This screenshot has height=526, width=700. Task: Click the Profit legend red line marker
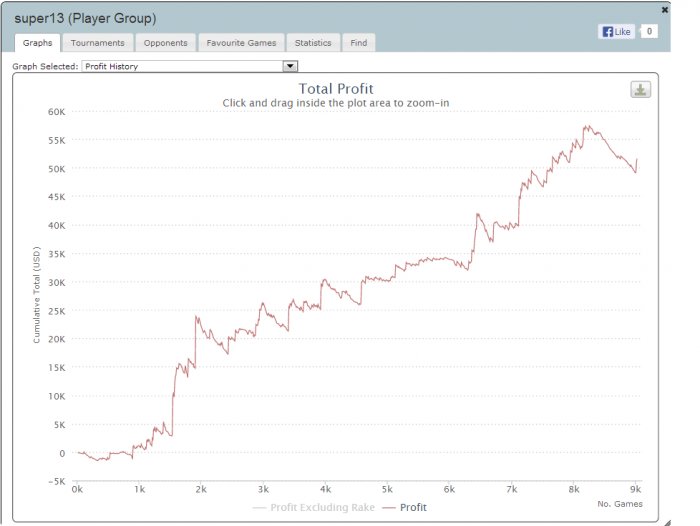(x=389, y=508)
